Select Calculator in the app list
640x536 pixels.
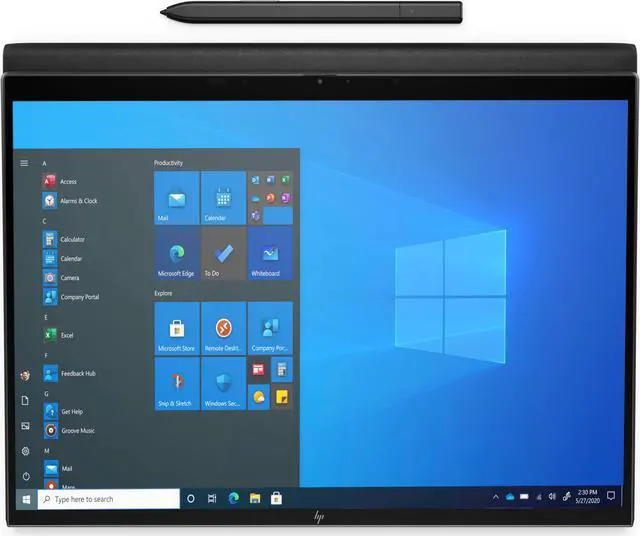(x=72, y=239)
